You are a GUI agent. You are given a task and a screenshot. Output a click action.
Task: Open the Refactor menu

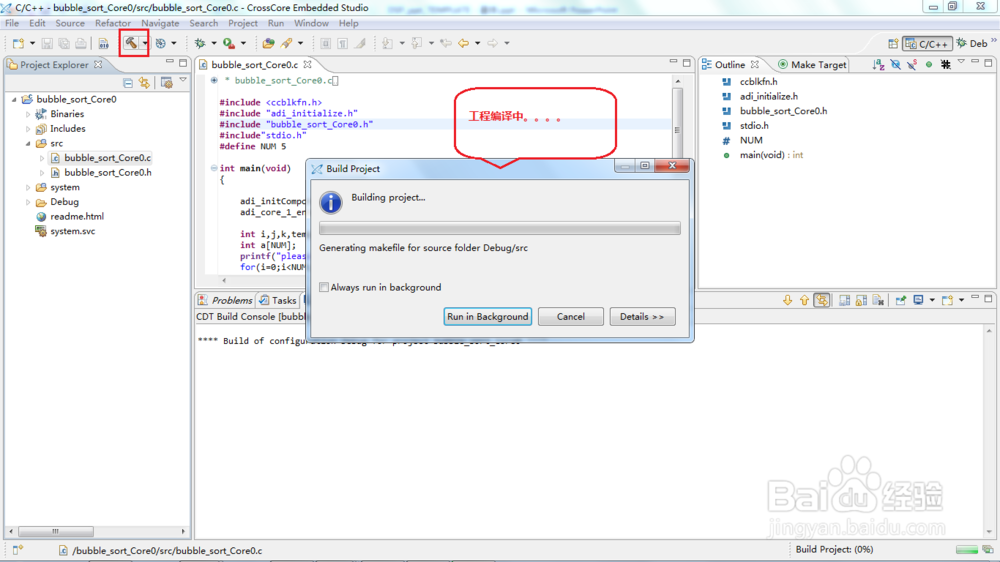[113, 23]
